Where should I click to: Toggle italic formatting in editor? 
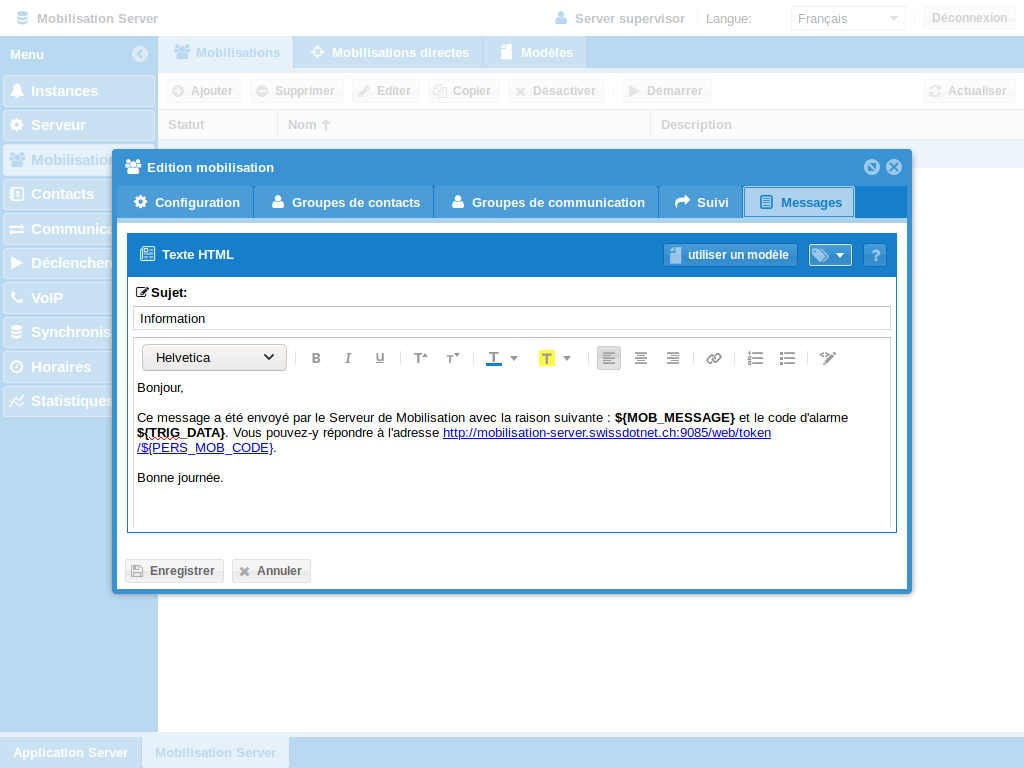[x=348, y=358]
